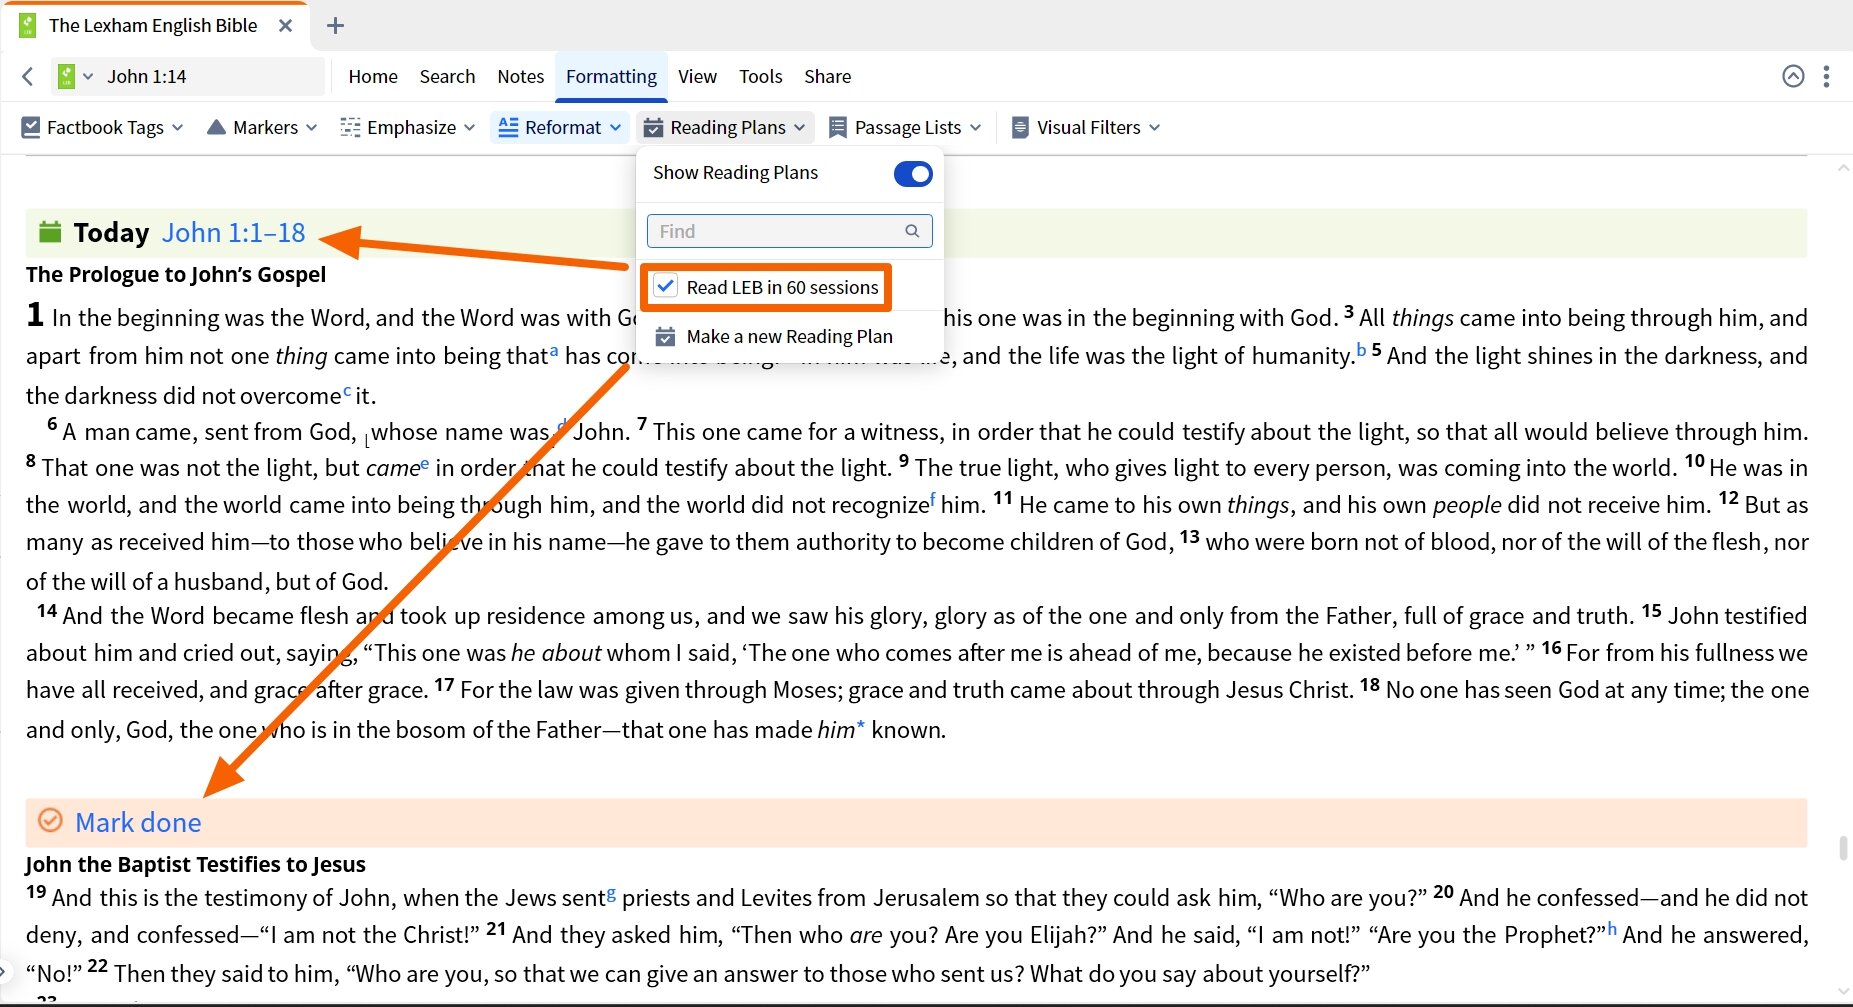Image resolution: width=1853 pixels, height=1007 pixels.
Task: Close The Lexham English Bible tab
Action: point(286,26)
